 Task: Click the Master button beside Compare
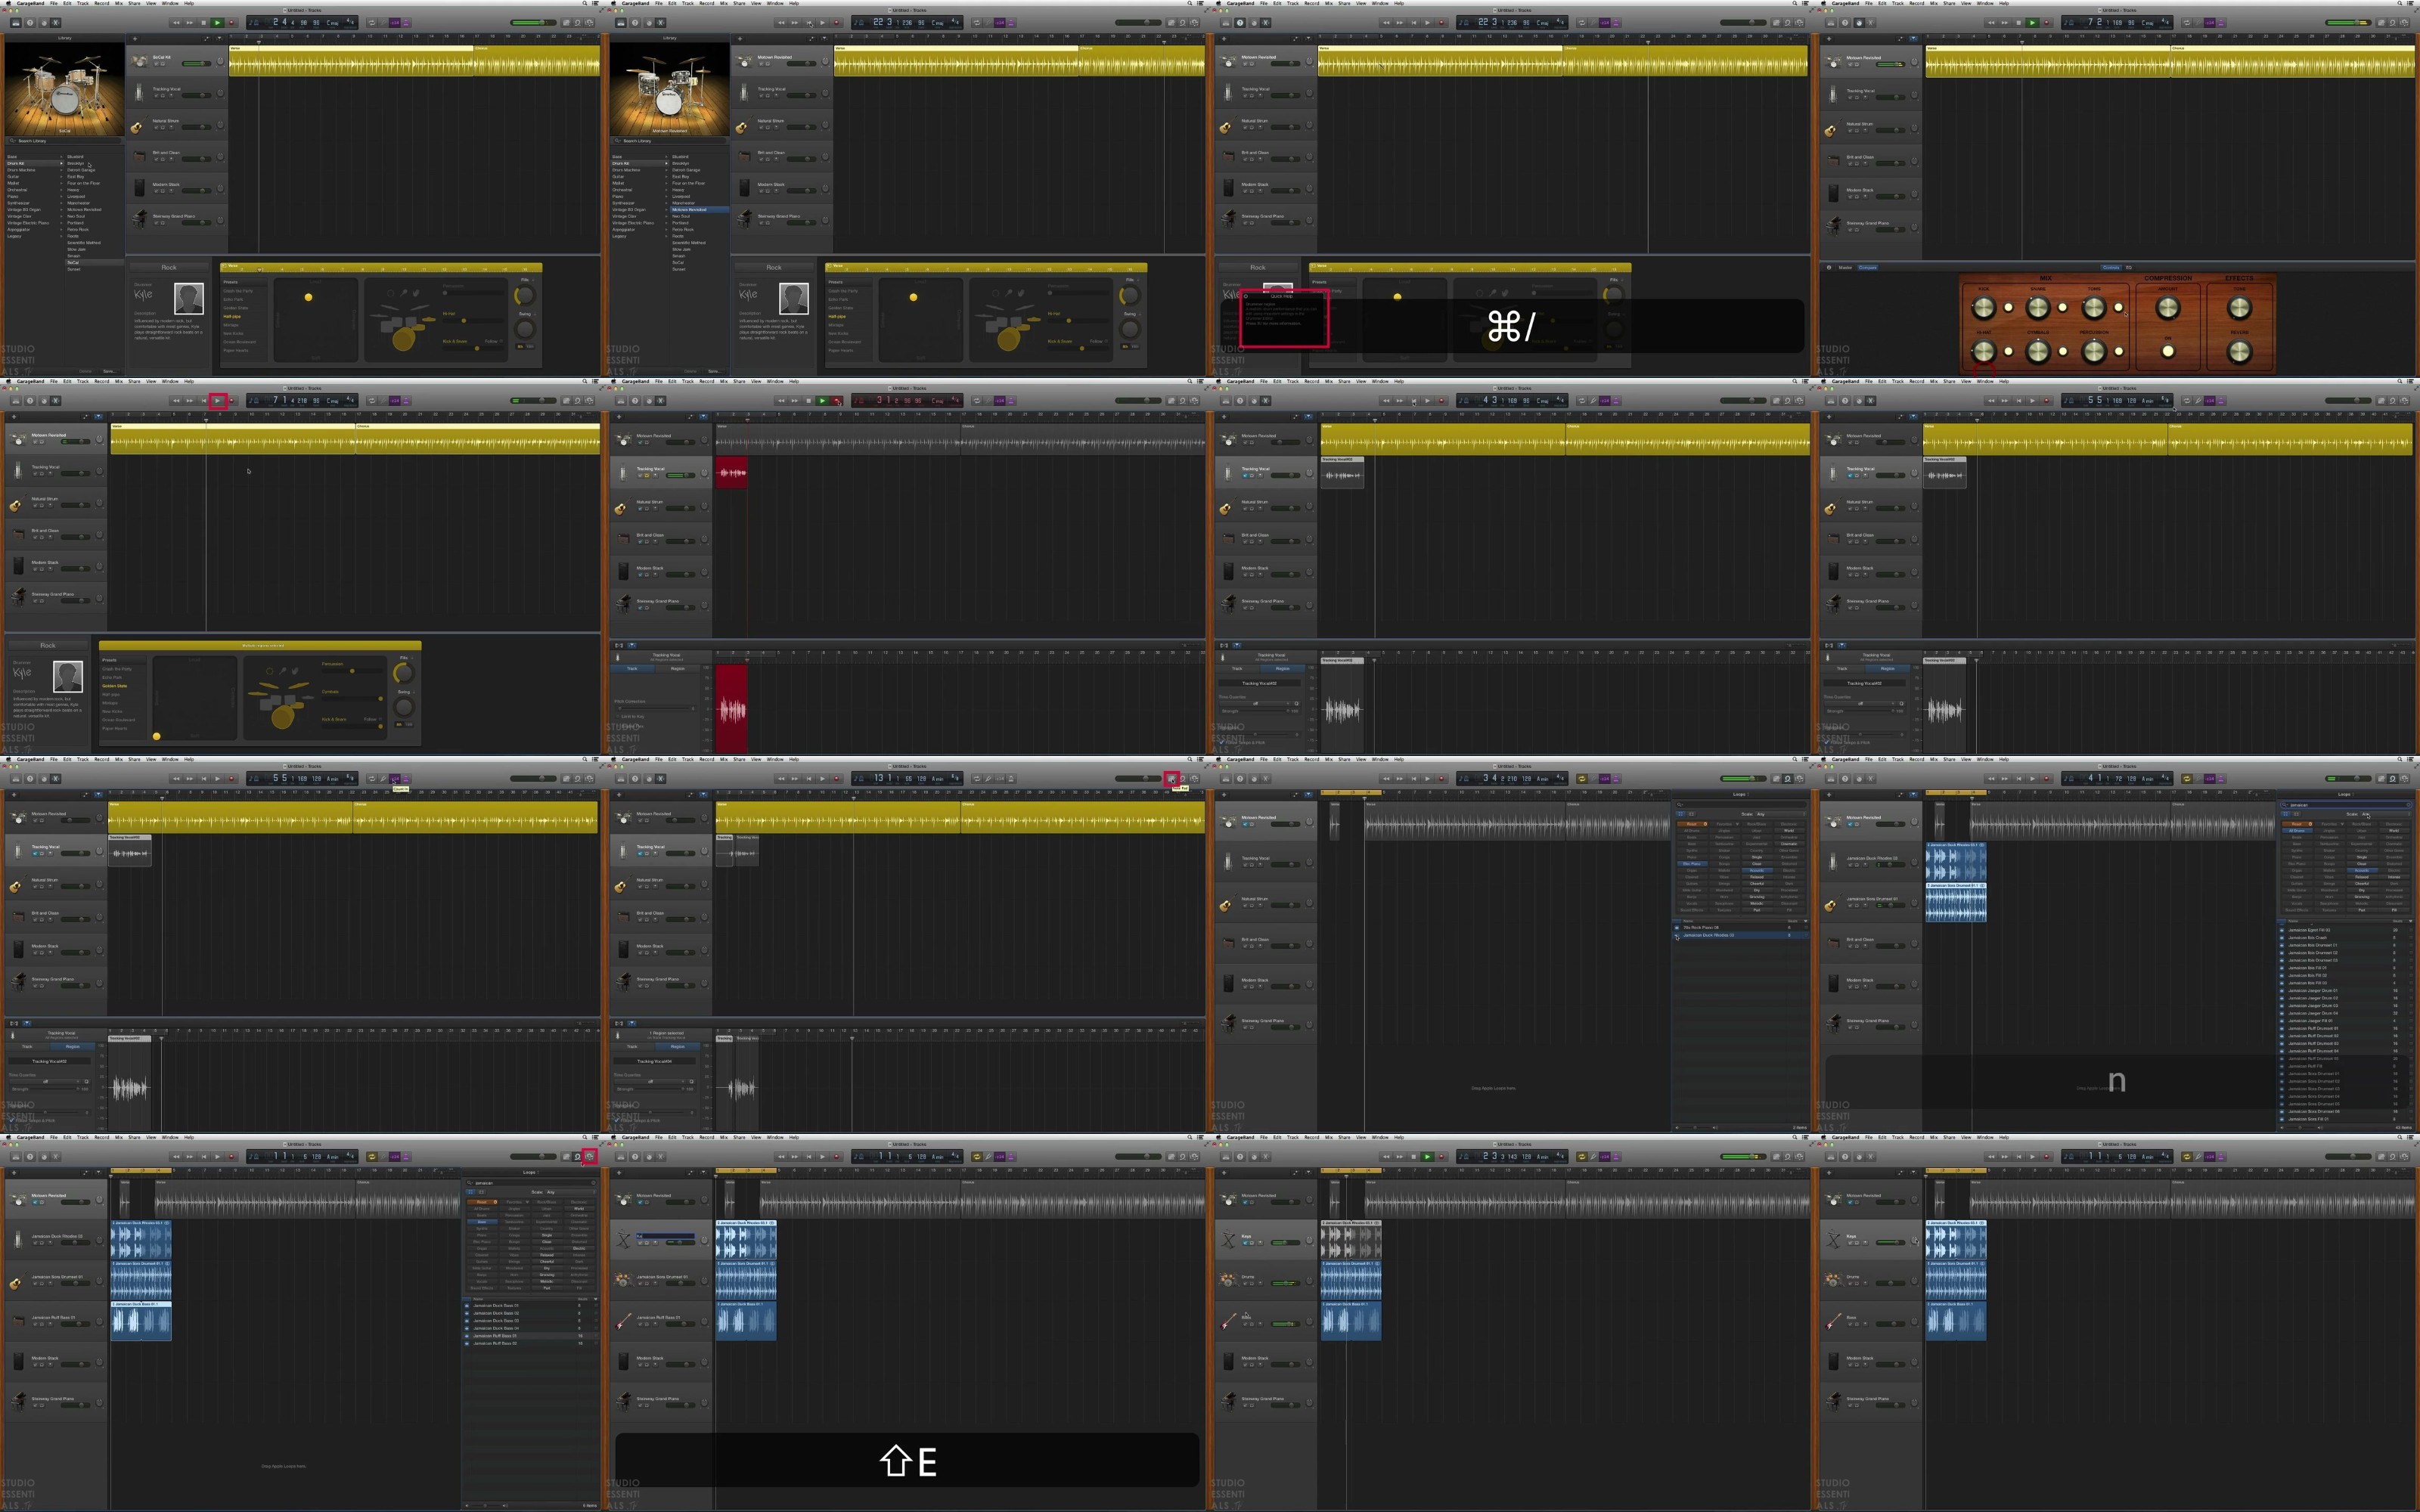point(1845,268)
